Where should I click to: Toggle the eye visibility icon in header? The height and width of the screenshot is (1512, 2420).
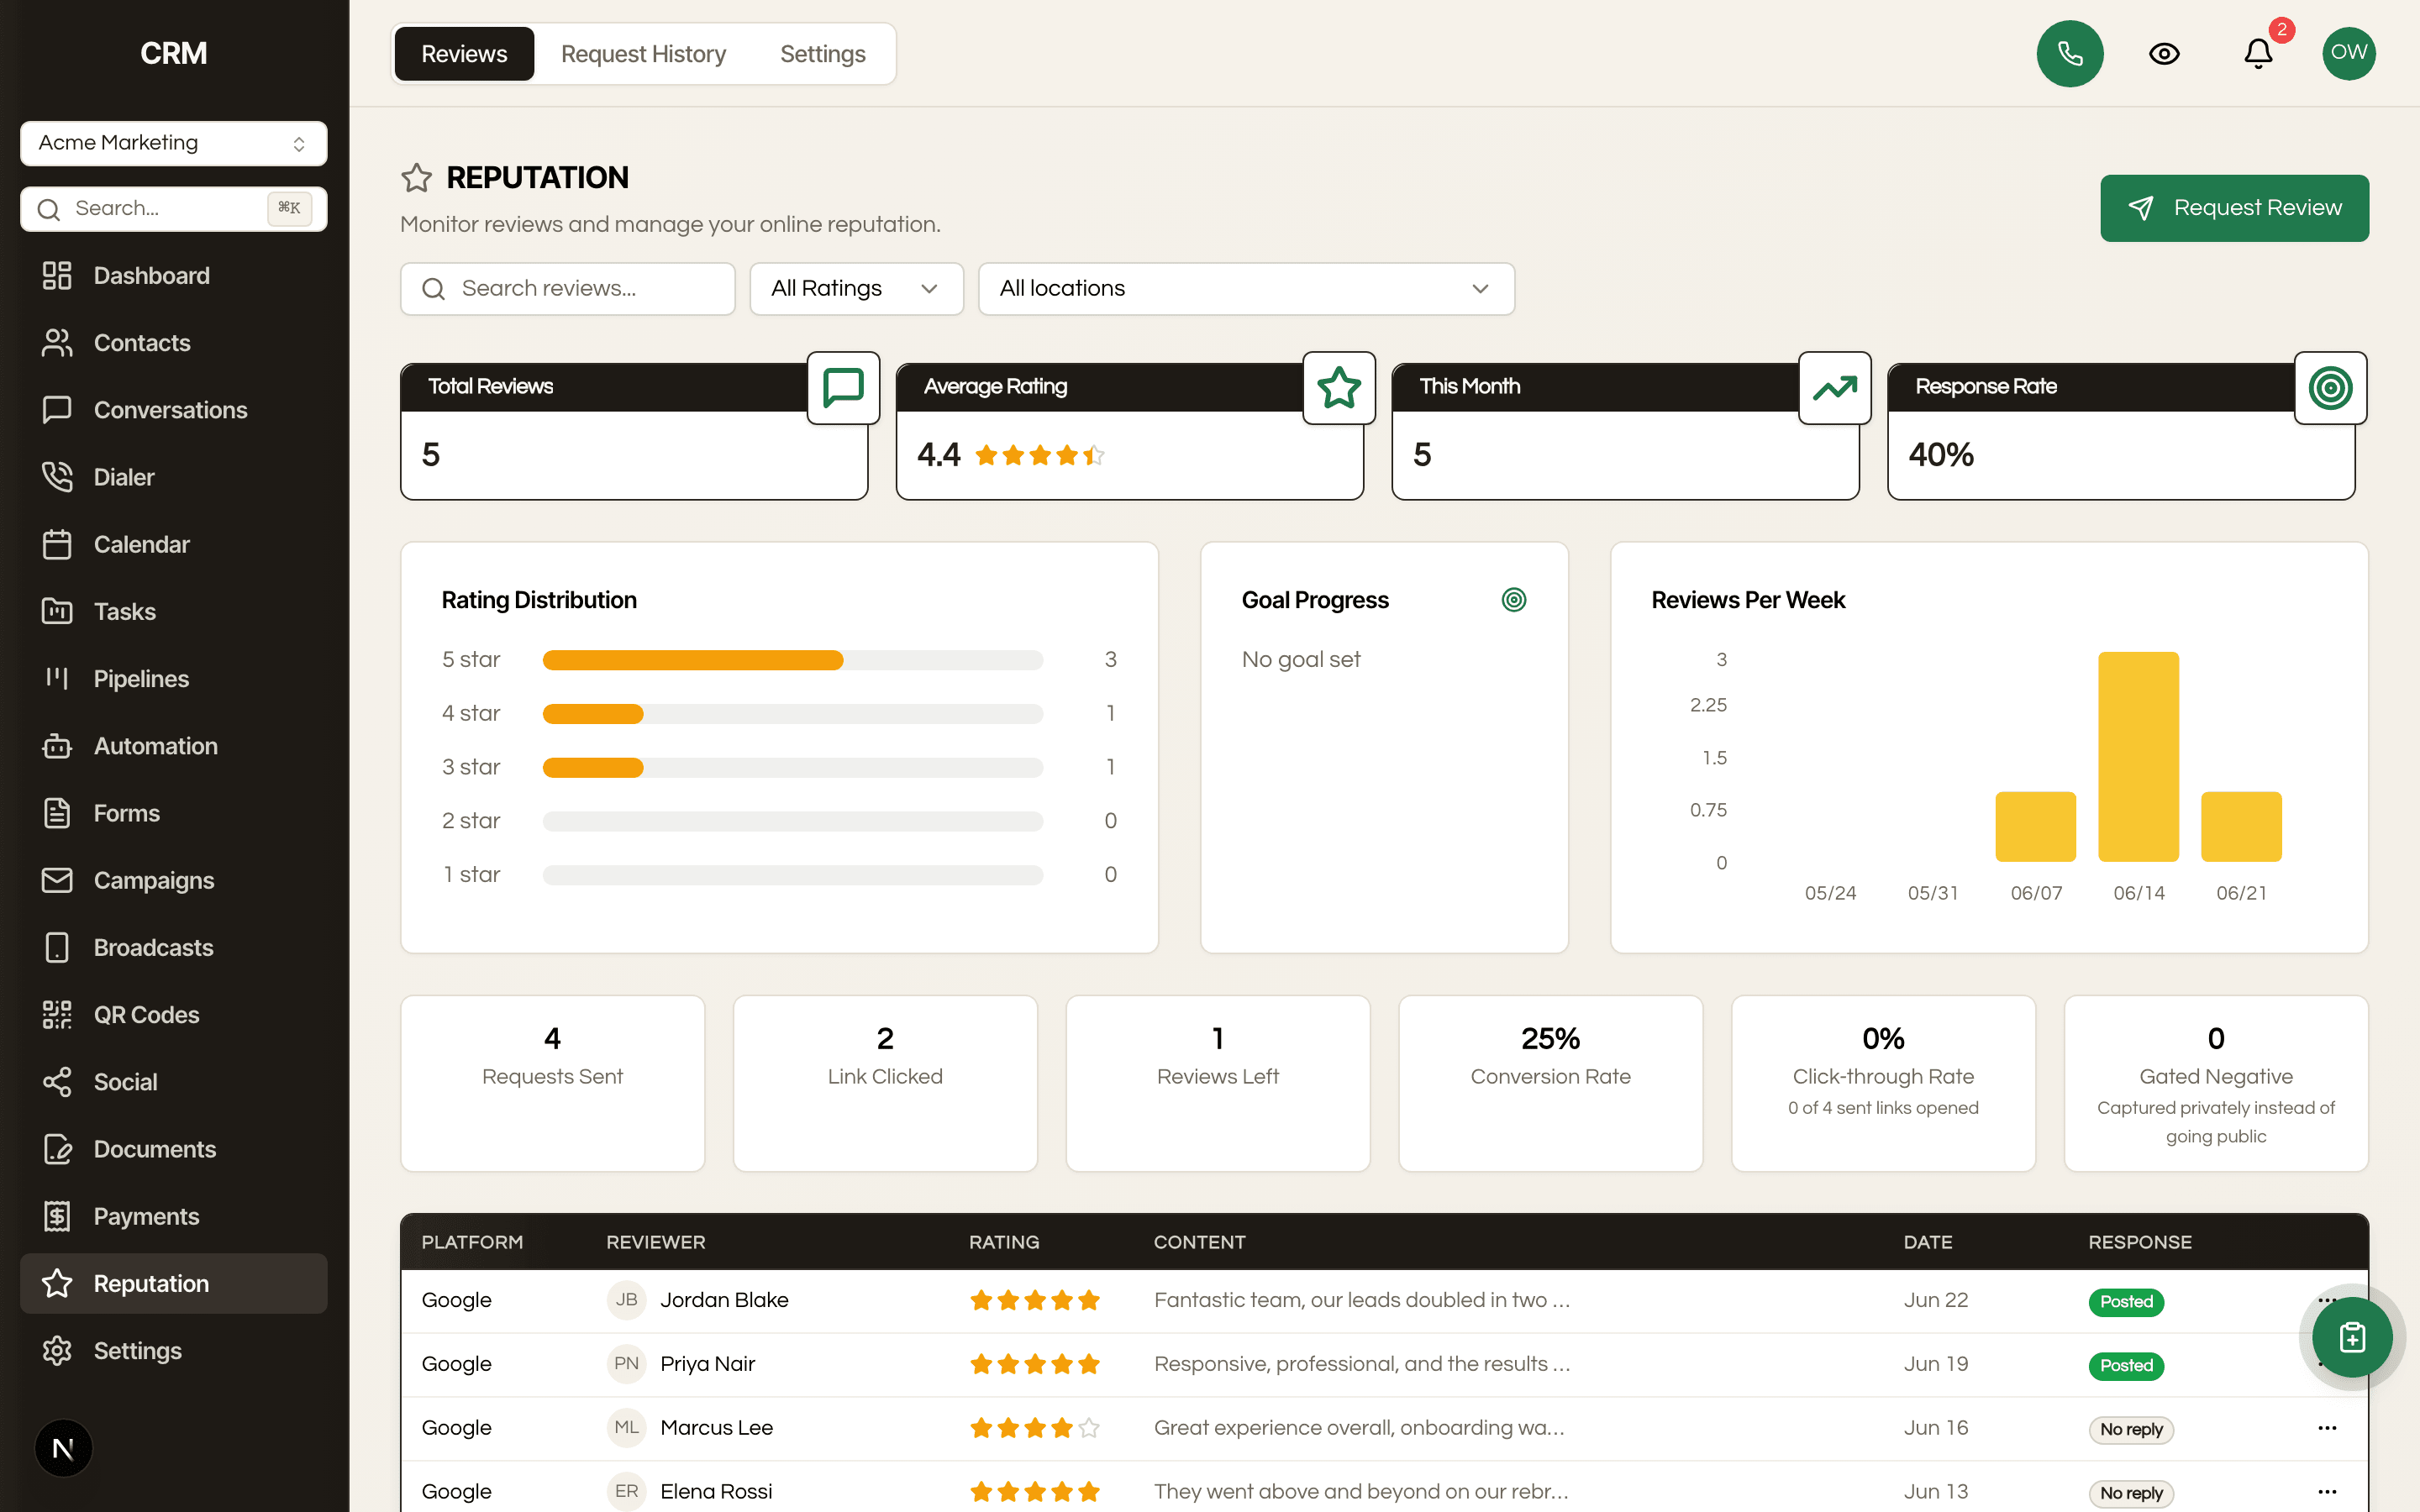tap(2164, 53)
